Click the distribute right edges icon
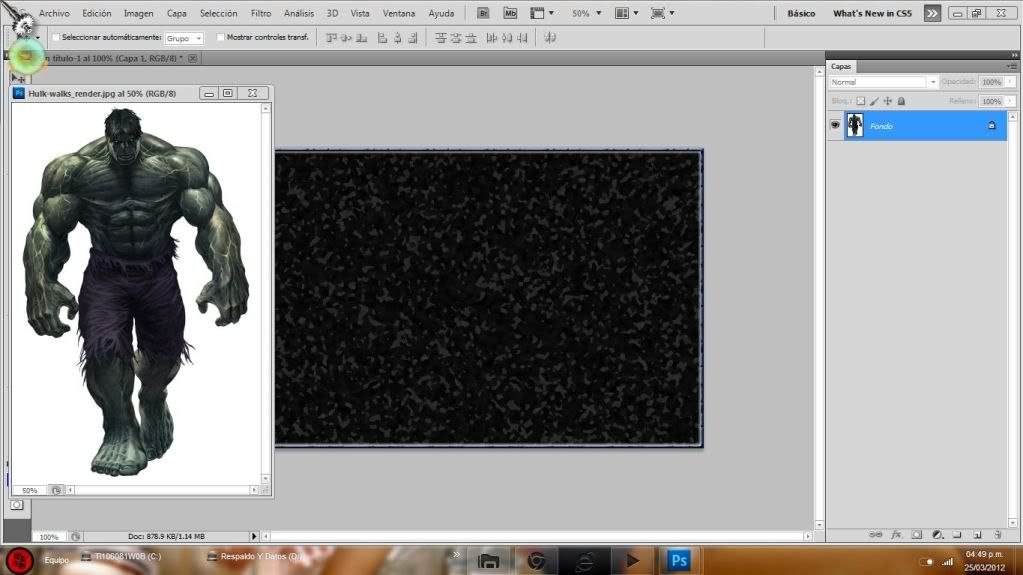Screen dimensions: 1023x575 click(522, 38)
